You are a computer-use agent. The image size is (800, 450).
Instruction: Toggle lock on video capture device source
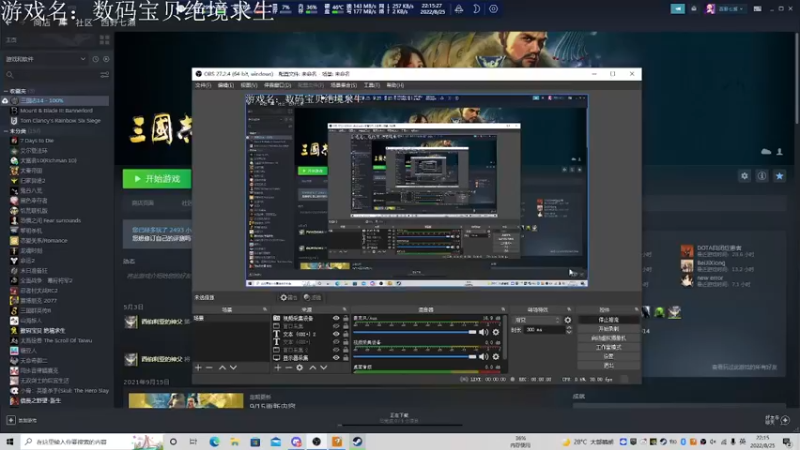[346, 318]
